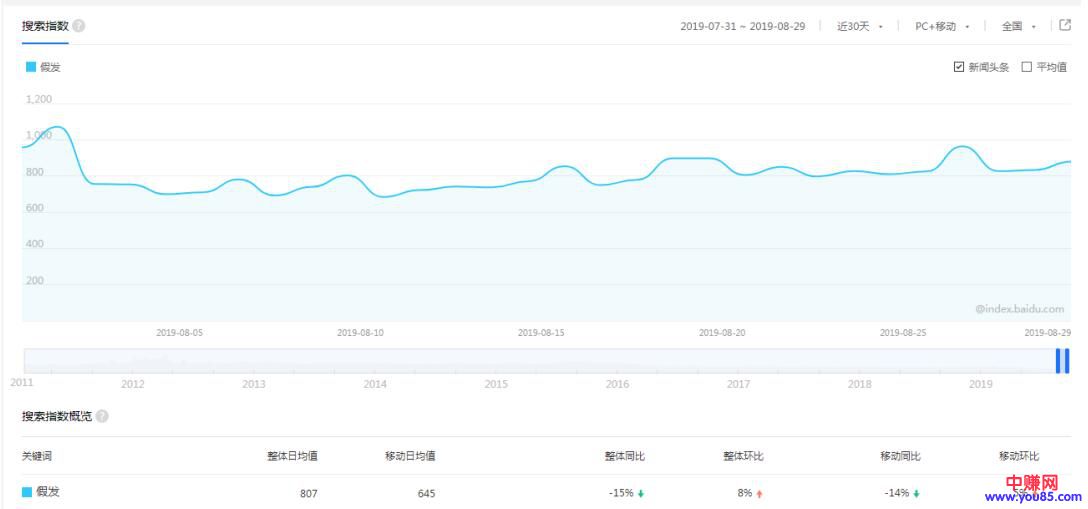Click the share/export icon at top right

(x=1065, y=26)
